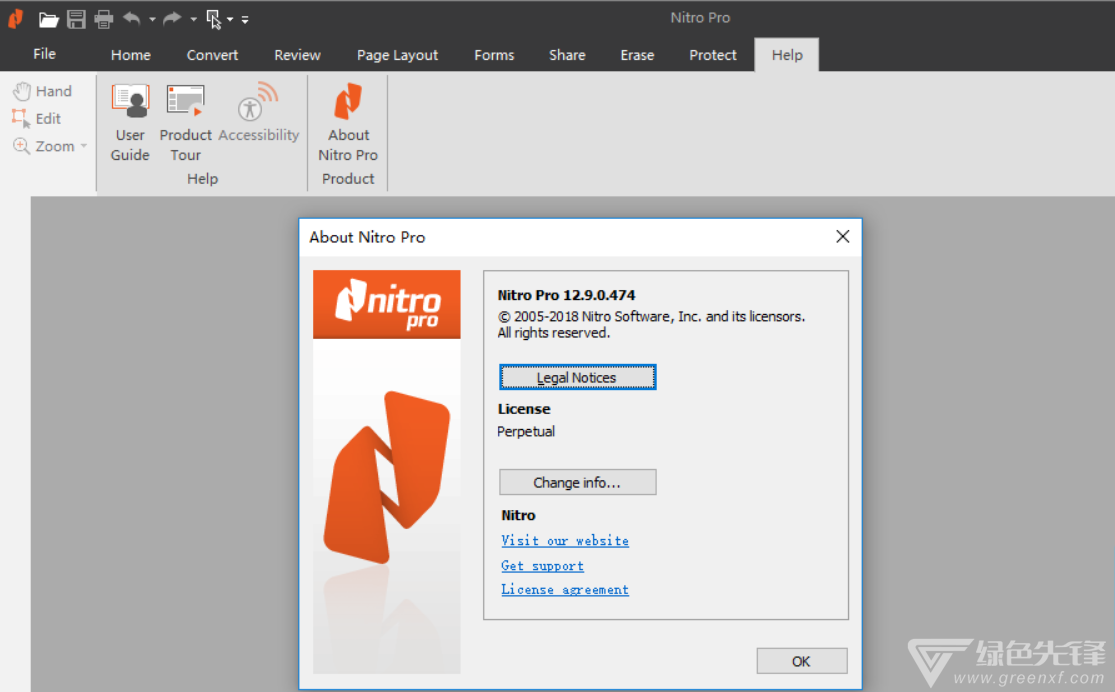This screenshot has height=692, width=1115.
Task: Print using the printer icon
Action: [x=104, y=19]
